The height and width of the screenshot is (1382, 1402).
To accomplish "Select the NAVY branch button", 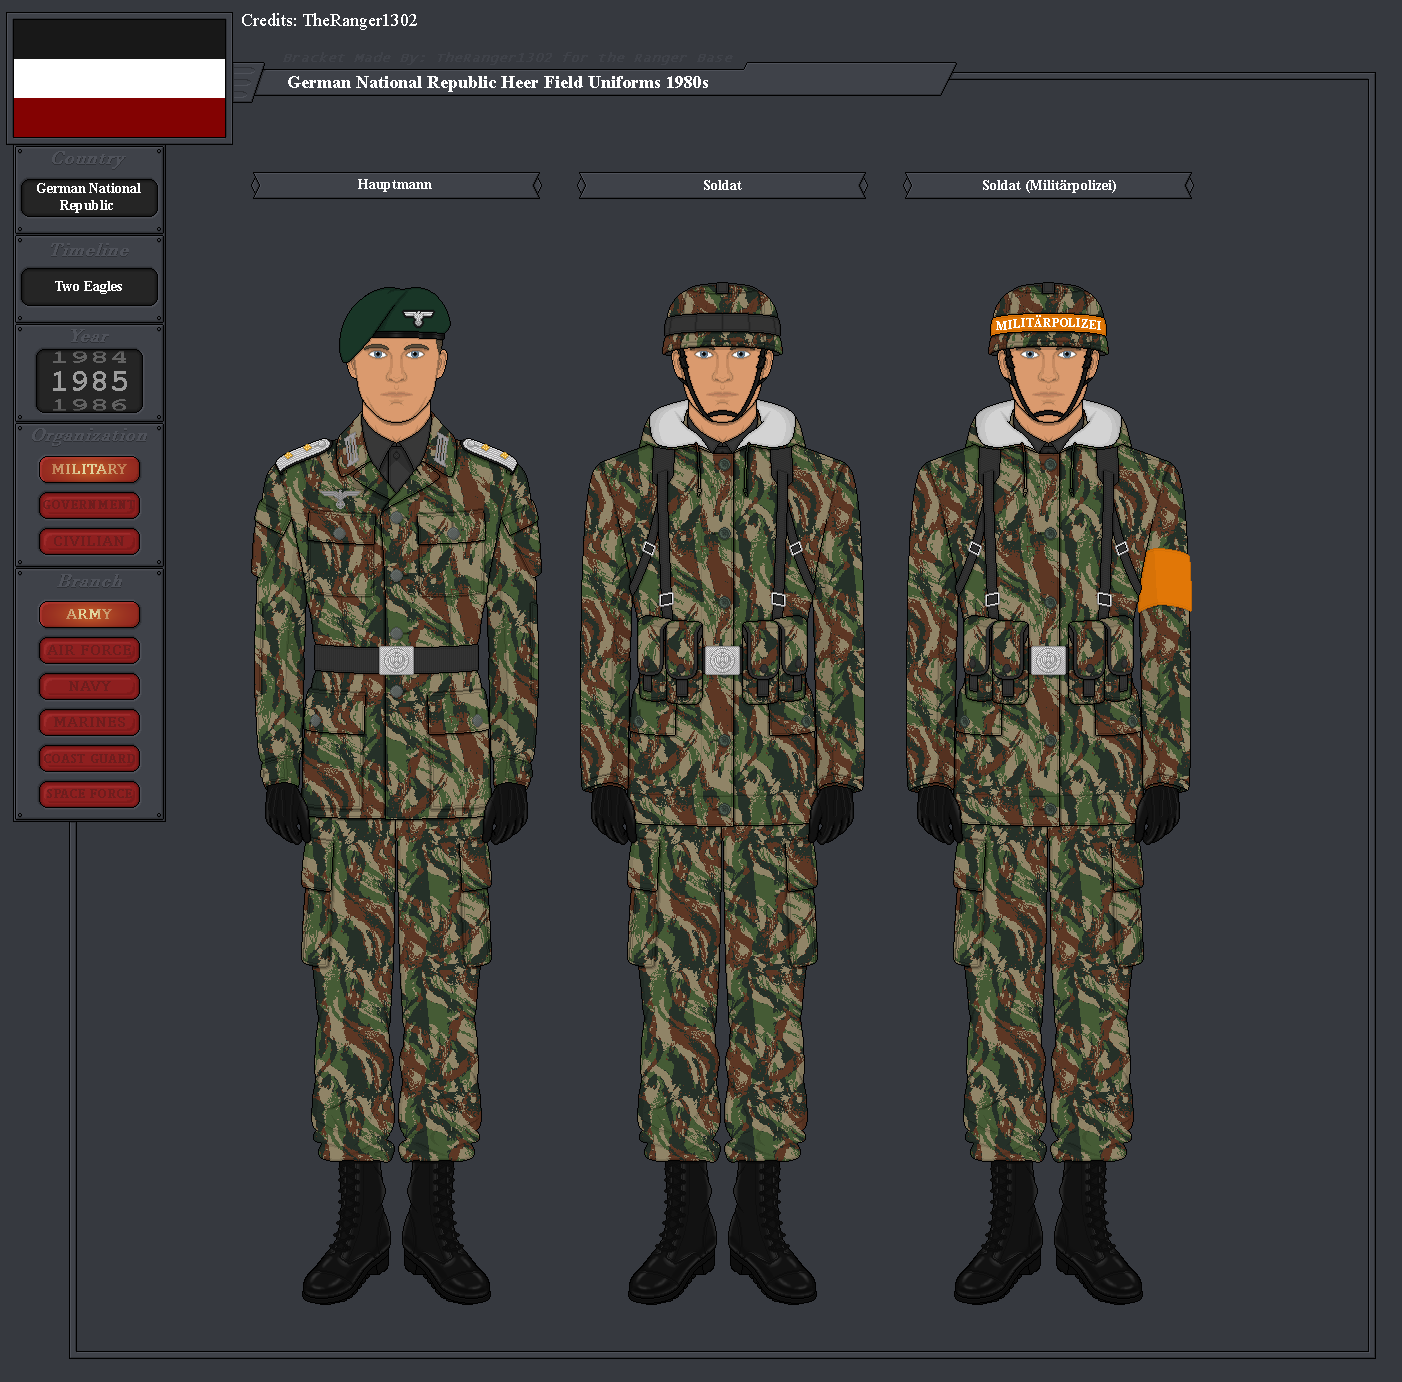I will tap(89, 686).
